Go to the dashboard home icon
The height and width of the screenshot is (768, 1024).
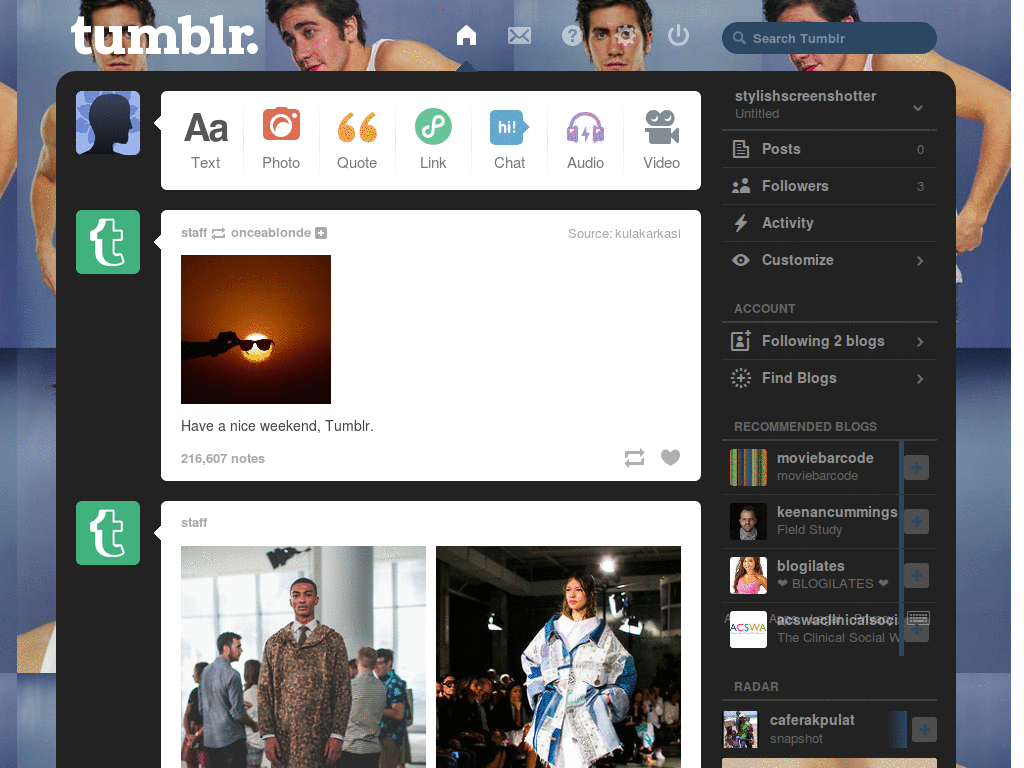click(466, 35)
